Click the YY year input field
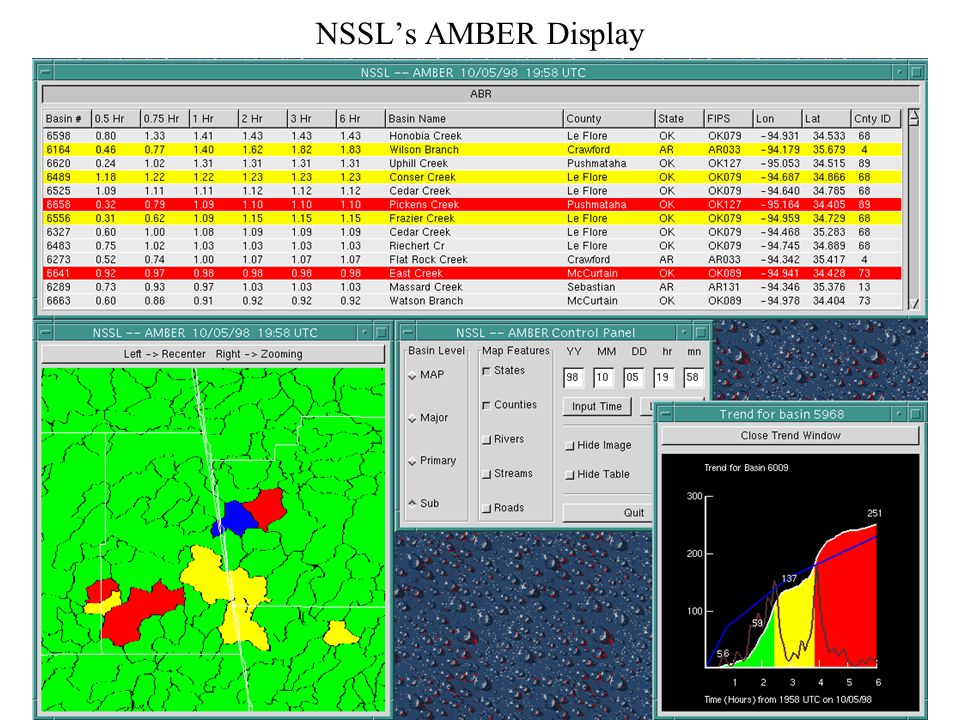Image resolution: width=960 pixels, height=720 pixels. pos(574,377)
